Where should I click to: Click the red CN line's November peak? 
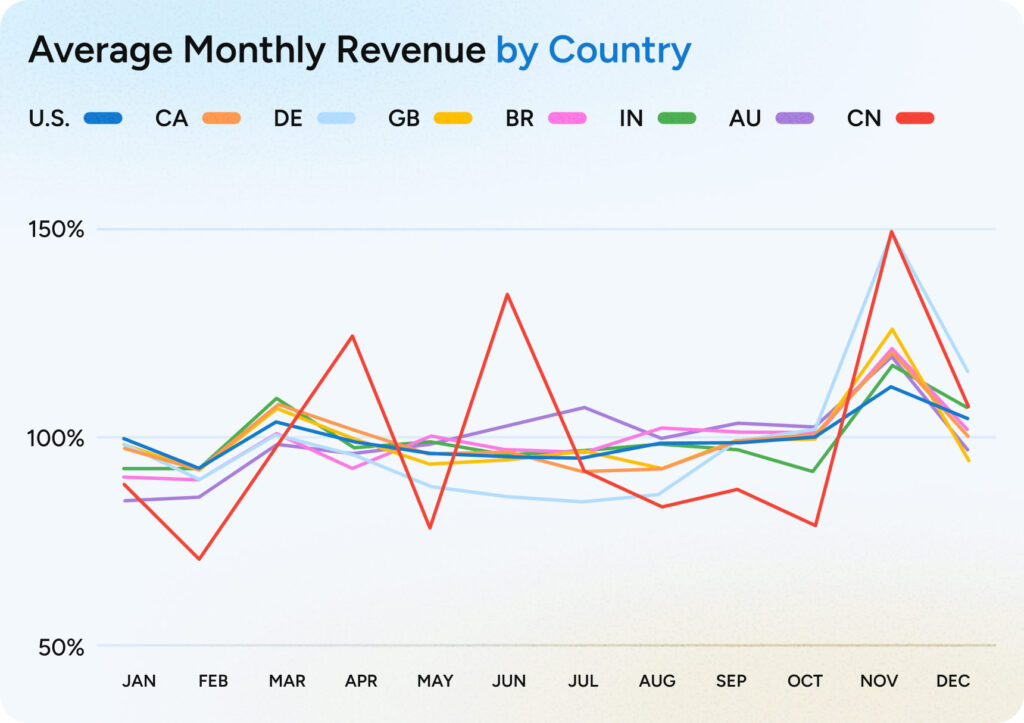pyautogui.click(x=890, y=232)
